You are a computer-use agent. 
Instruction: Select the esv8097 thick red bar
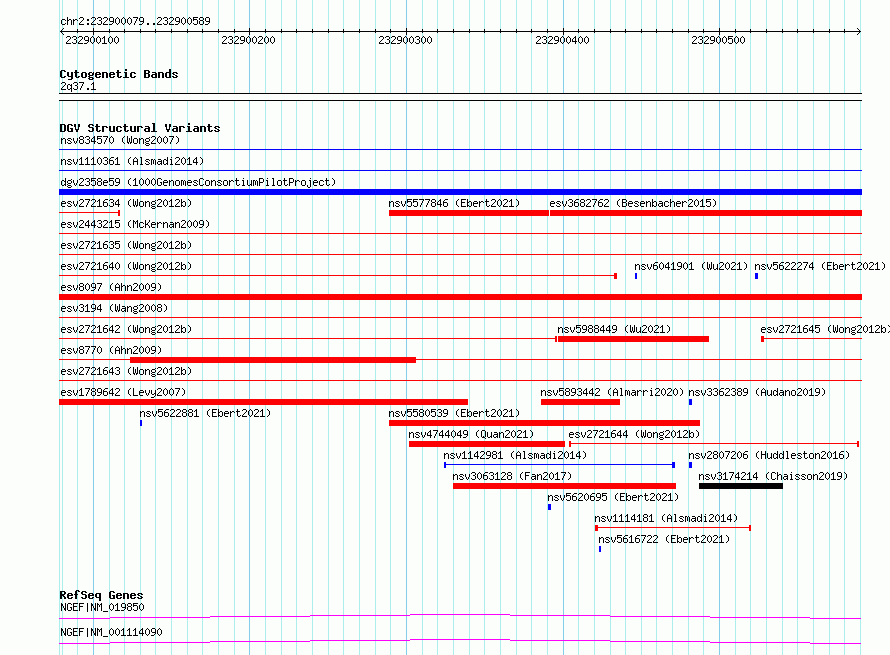(460, 297)
